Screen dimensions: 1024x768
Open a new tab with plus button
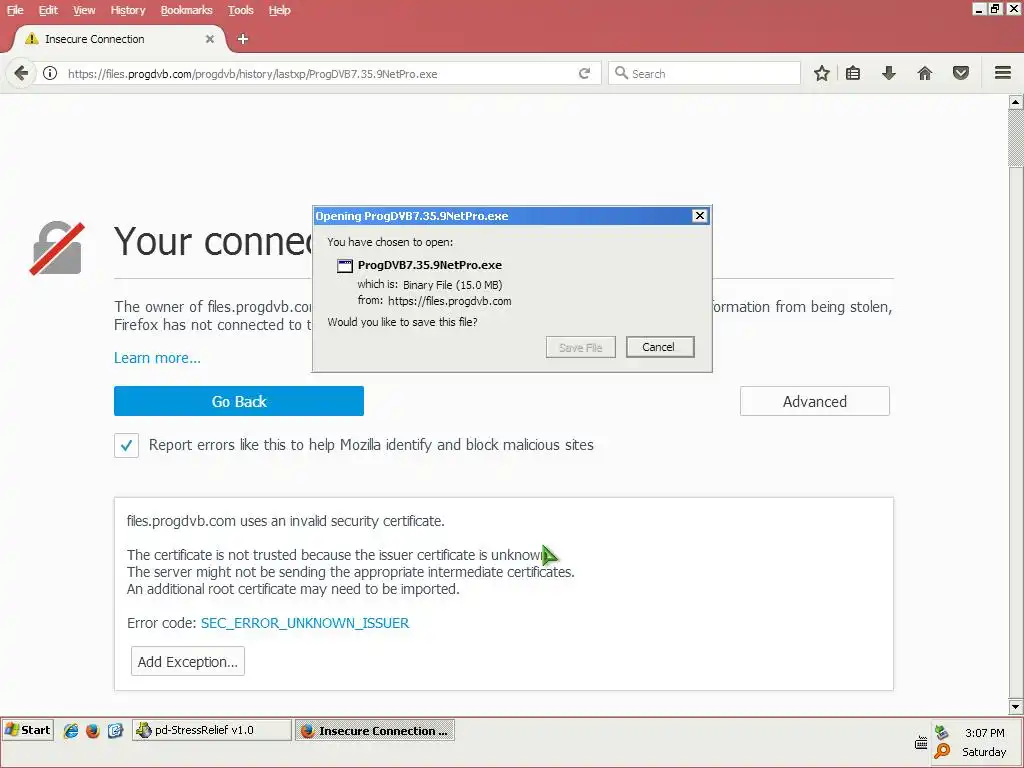click(243, 39)
